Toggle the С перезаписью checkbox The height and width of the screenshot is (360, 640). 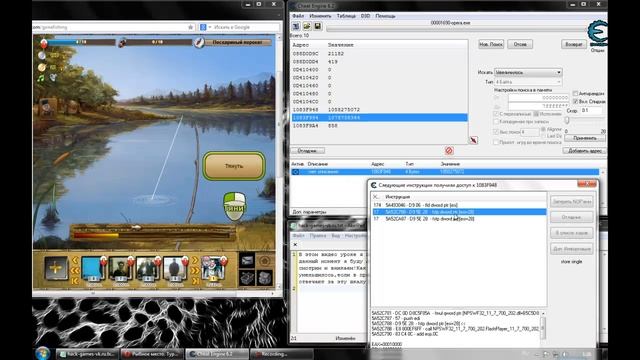tap(496, 114)
